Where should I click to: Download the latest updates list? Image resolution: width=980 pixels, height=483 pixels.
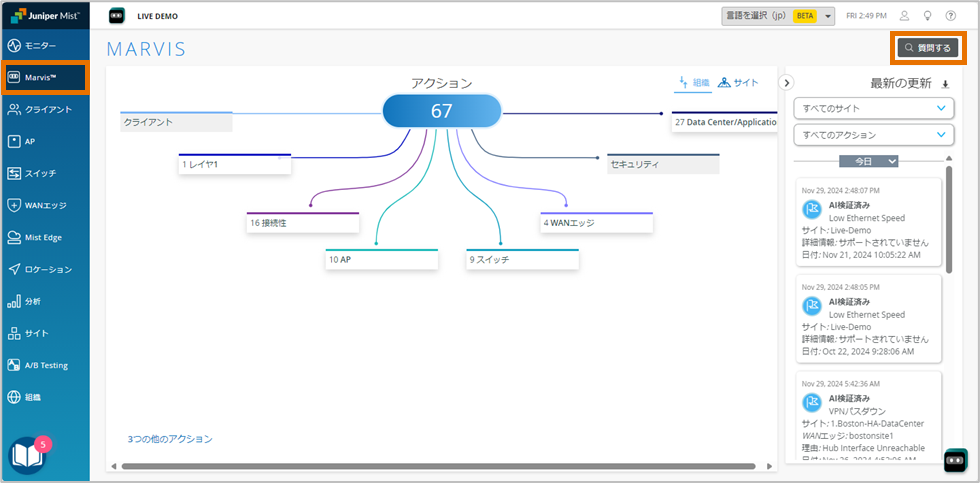tap(946, 85)
